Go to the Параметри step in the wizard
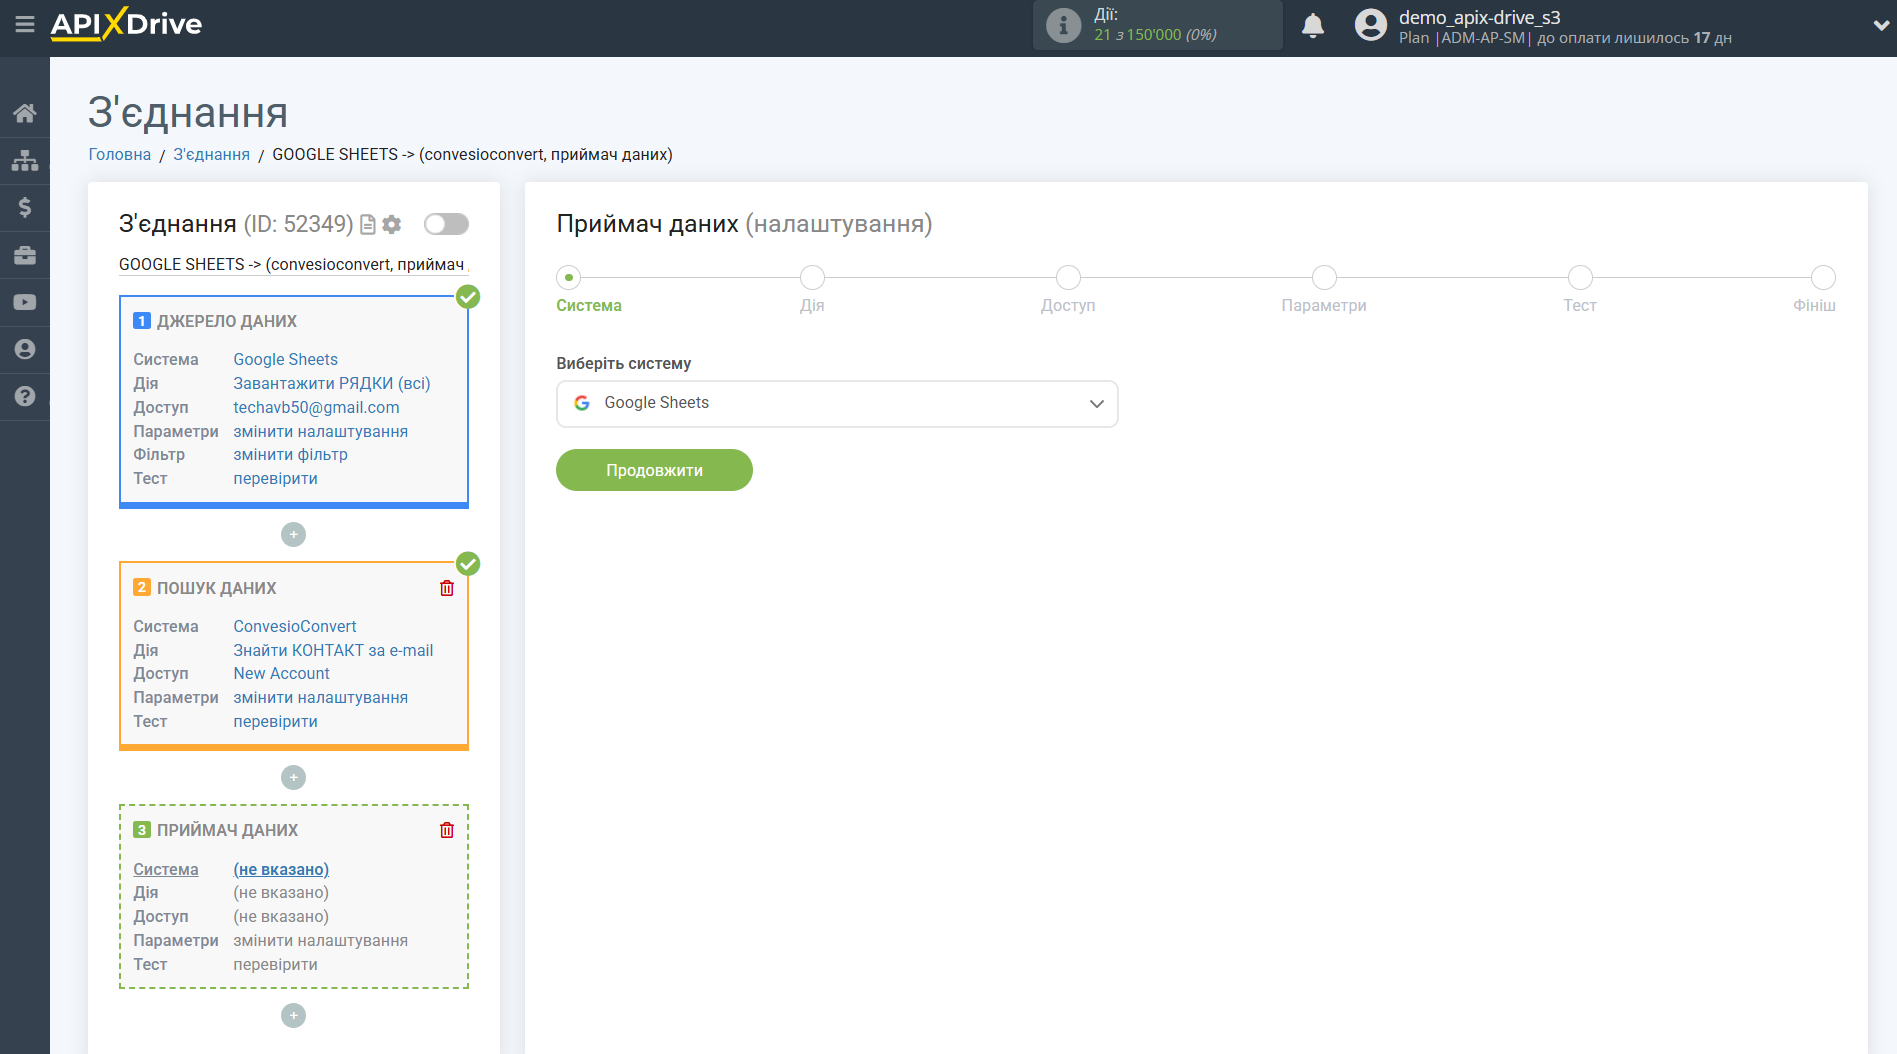The height and width of the screenshot is (1054, 1897). point(1323,278)
